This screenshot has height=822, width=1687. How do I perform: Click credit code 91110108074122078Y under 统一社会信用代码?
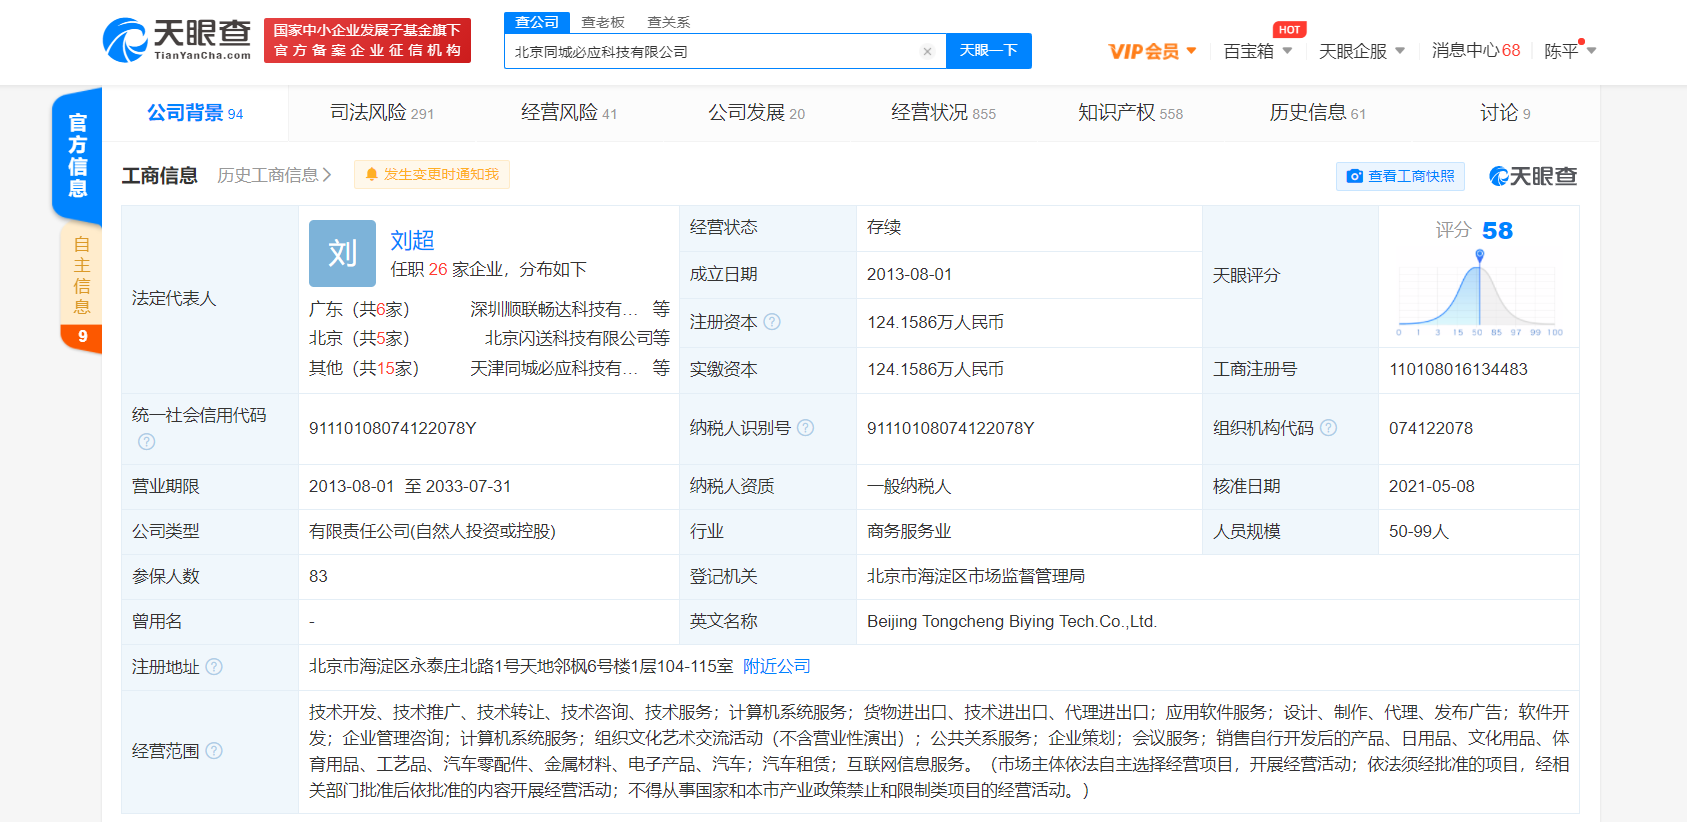392,428
